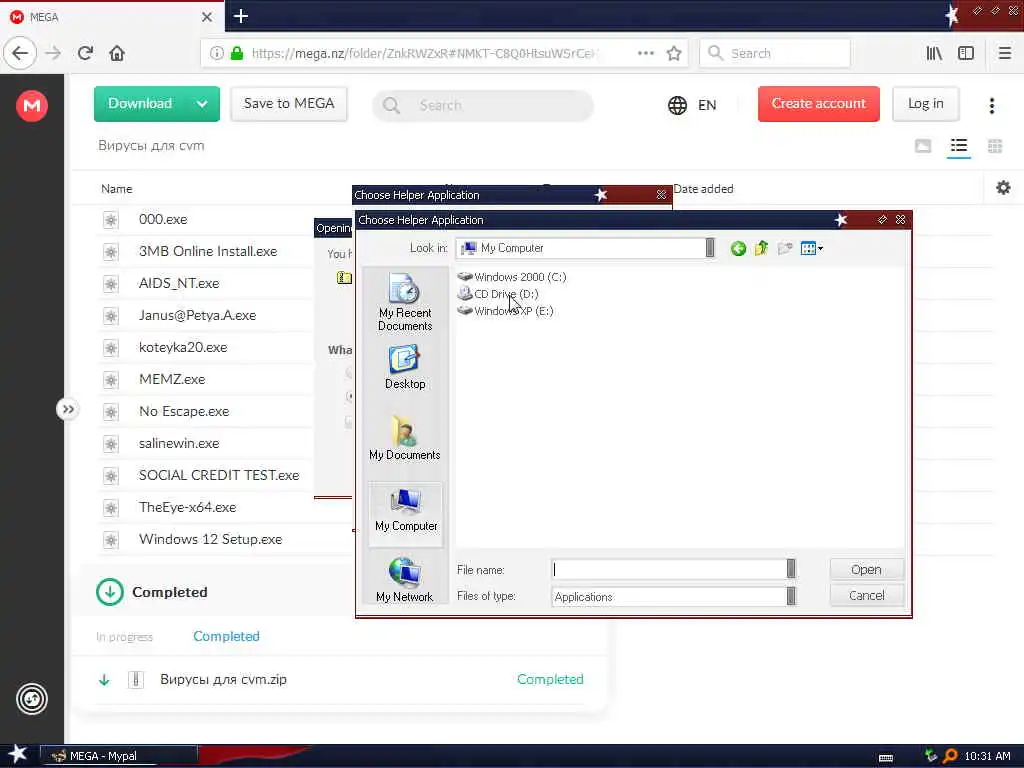1024x768 pixels.
Task: Select the MEGA browser tab
Action: pos(112,17)
